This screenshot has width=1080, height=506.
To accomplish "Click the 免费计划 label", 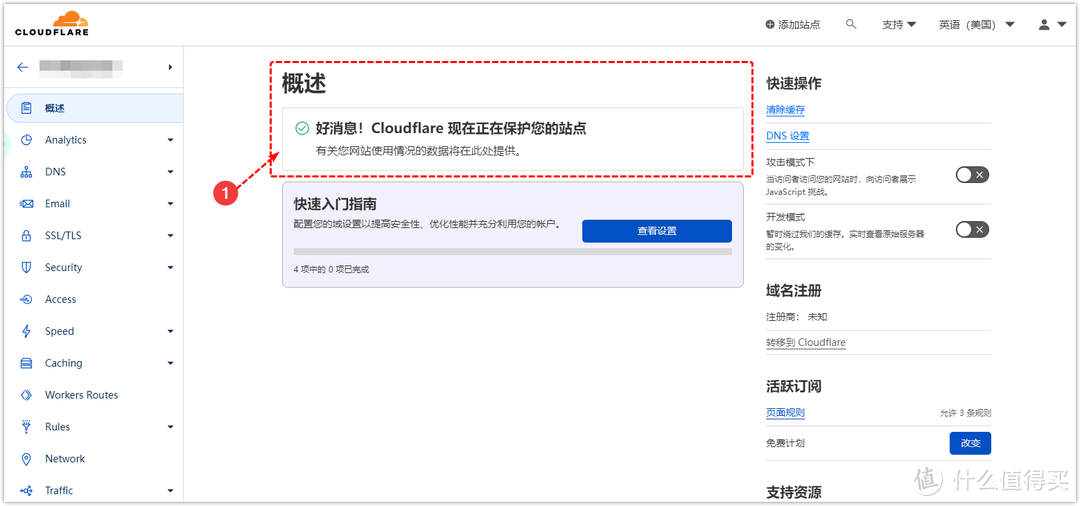I will coord(785,443).
